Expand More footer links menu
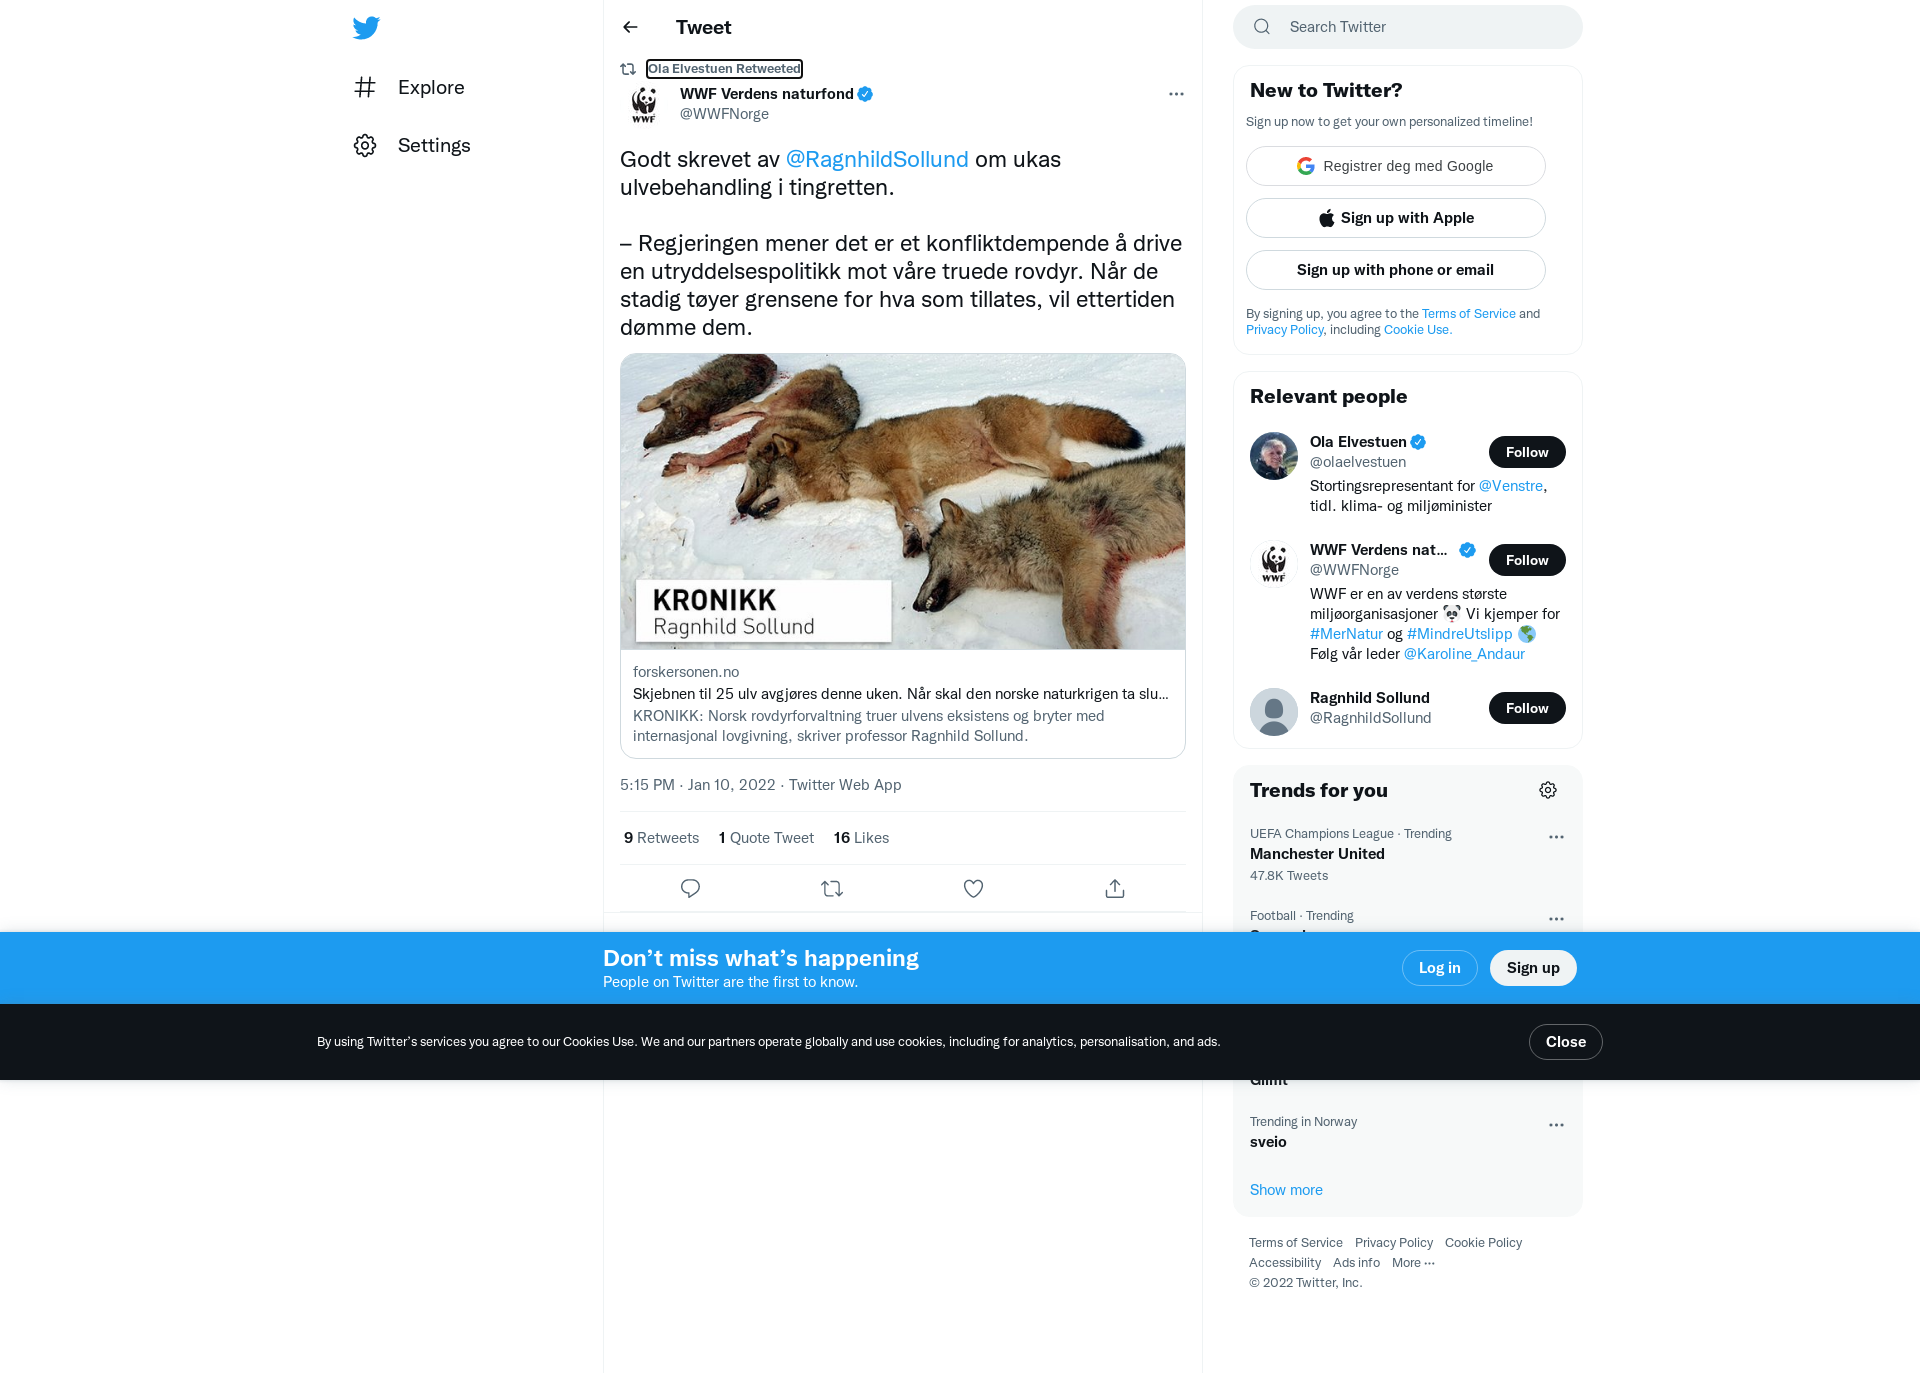 (1413, 1263)
